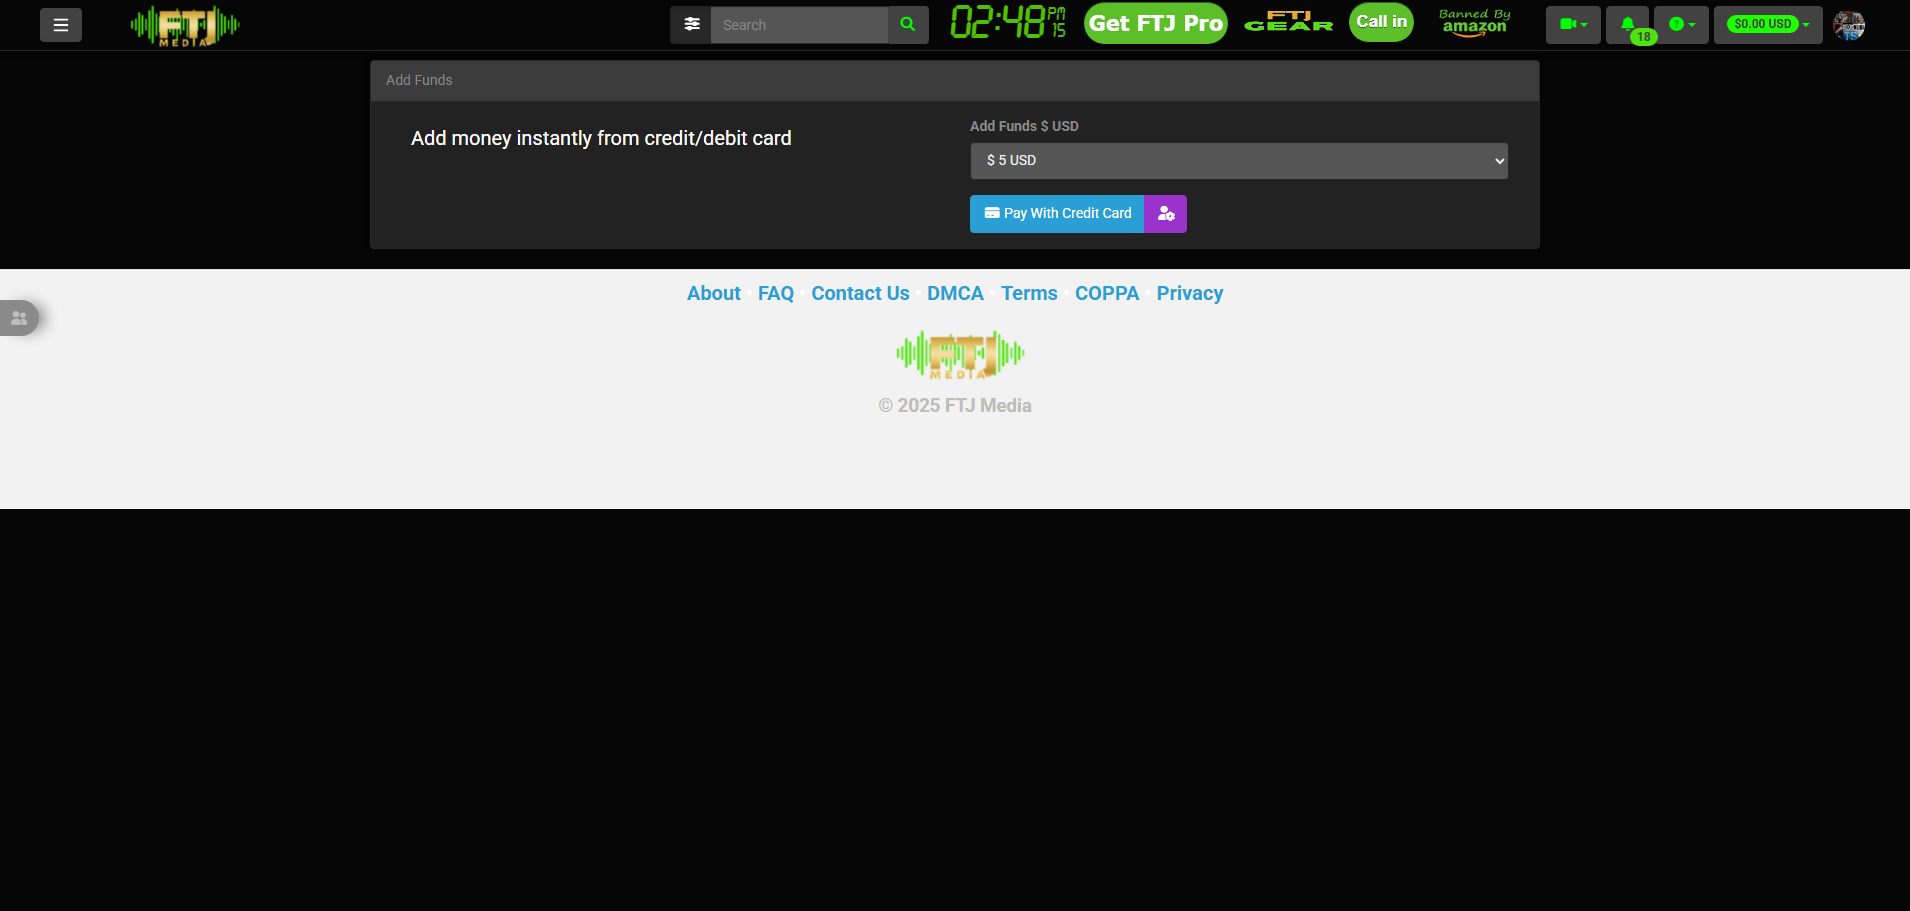The image size is (1910, 911).
Task: Open the $0.00 USD wallet dropdown
Action: (x=1768, y=25)
